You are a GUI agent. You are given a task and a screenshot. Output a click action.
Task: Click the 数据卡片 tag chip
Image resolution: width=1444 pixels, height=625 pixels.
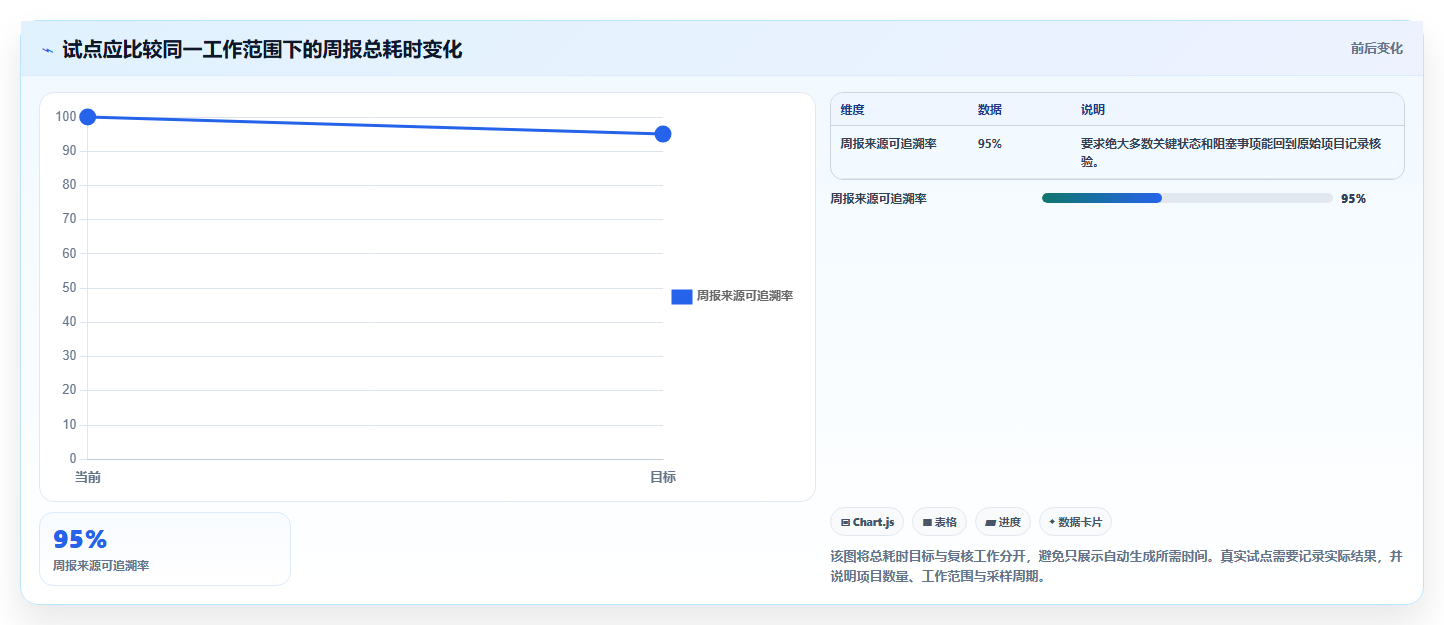[x=1075, y=522]
